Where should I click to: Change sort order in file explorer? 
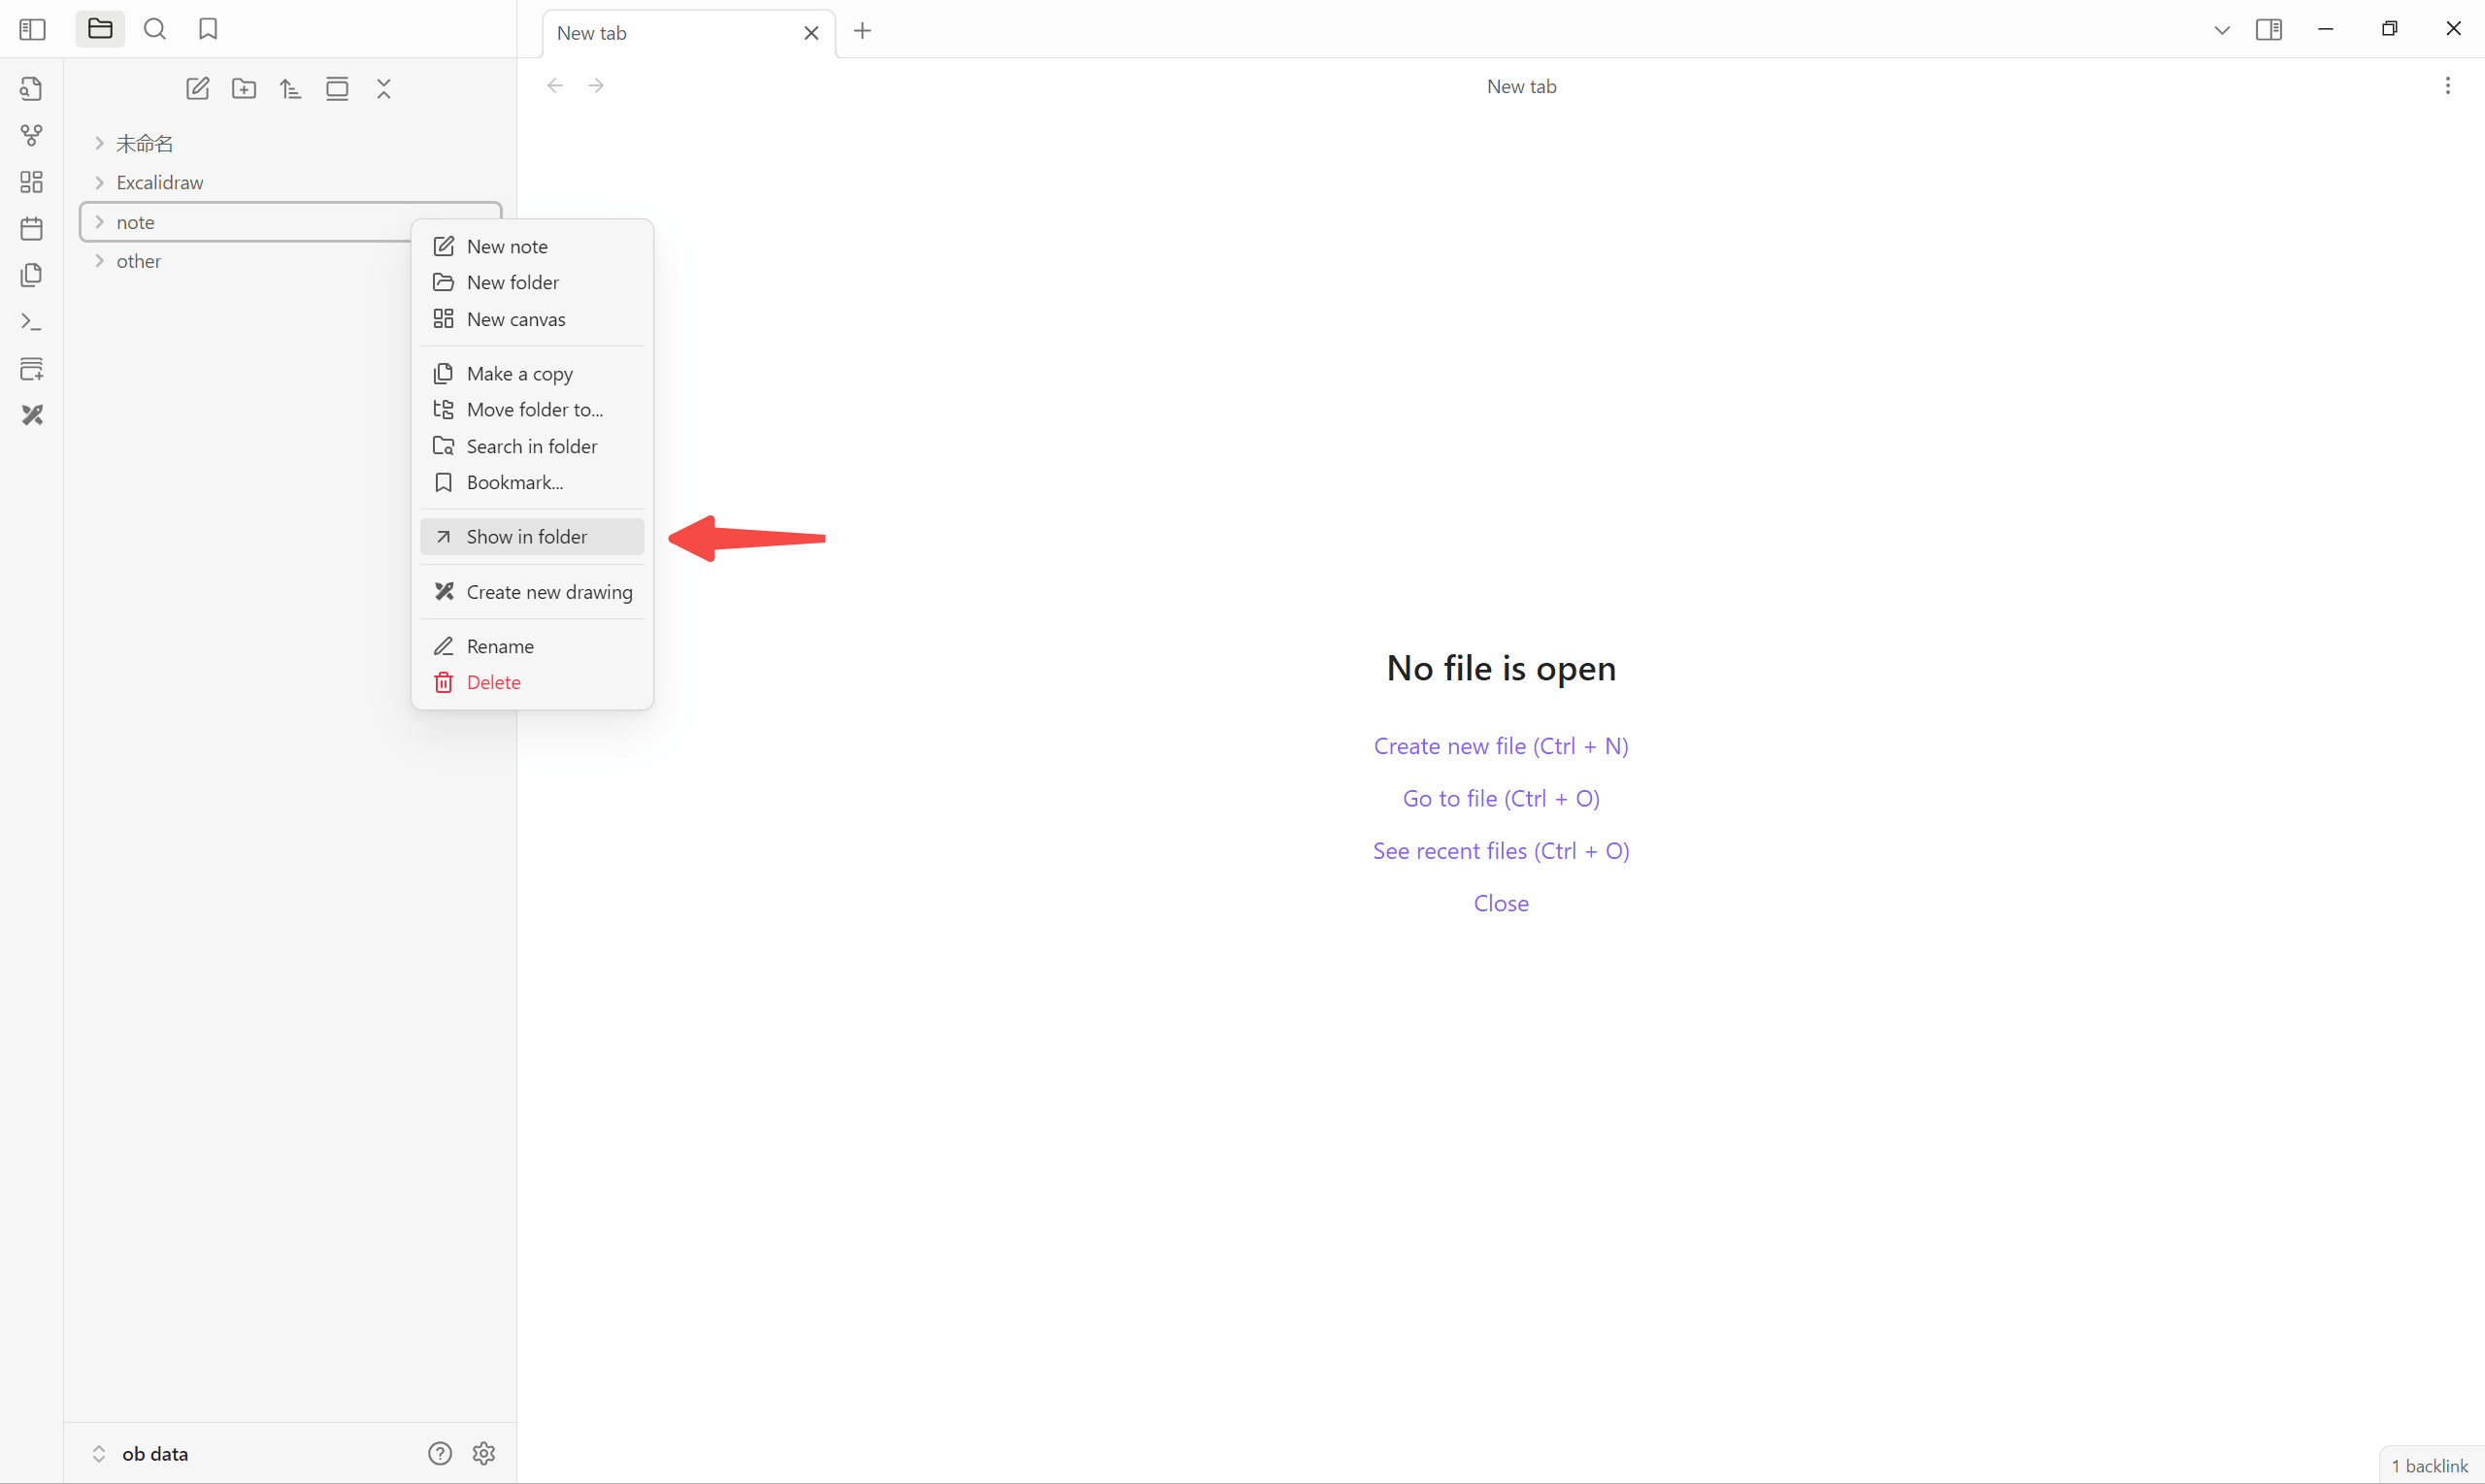pos(290,89)
